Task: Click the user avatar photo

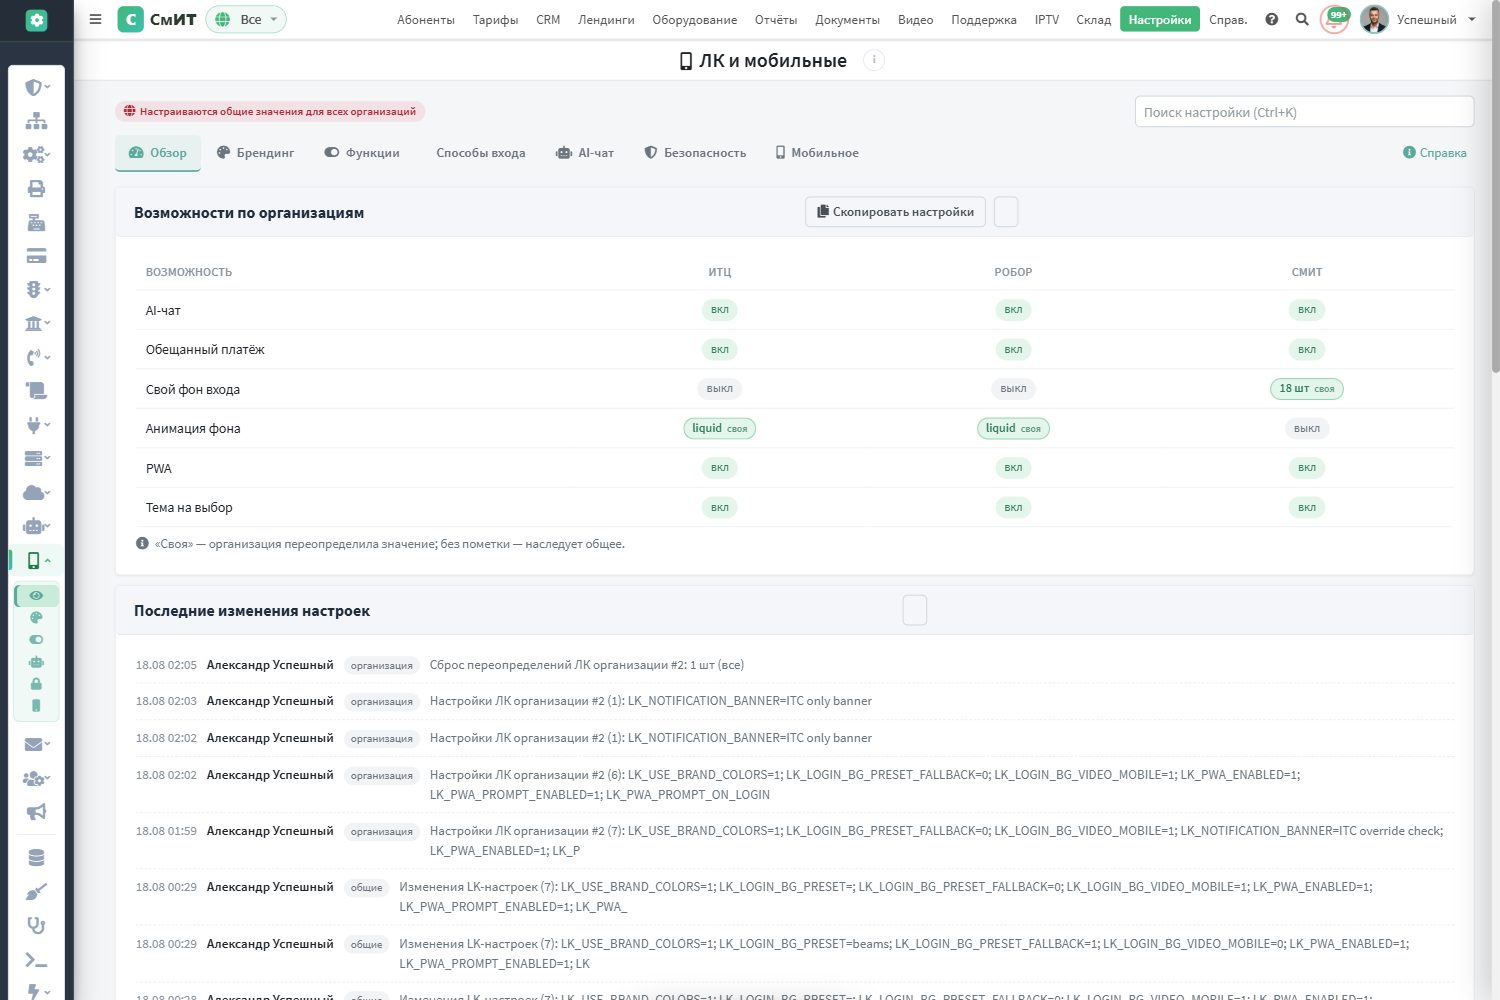Action: tap(1374, 19)
